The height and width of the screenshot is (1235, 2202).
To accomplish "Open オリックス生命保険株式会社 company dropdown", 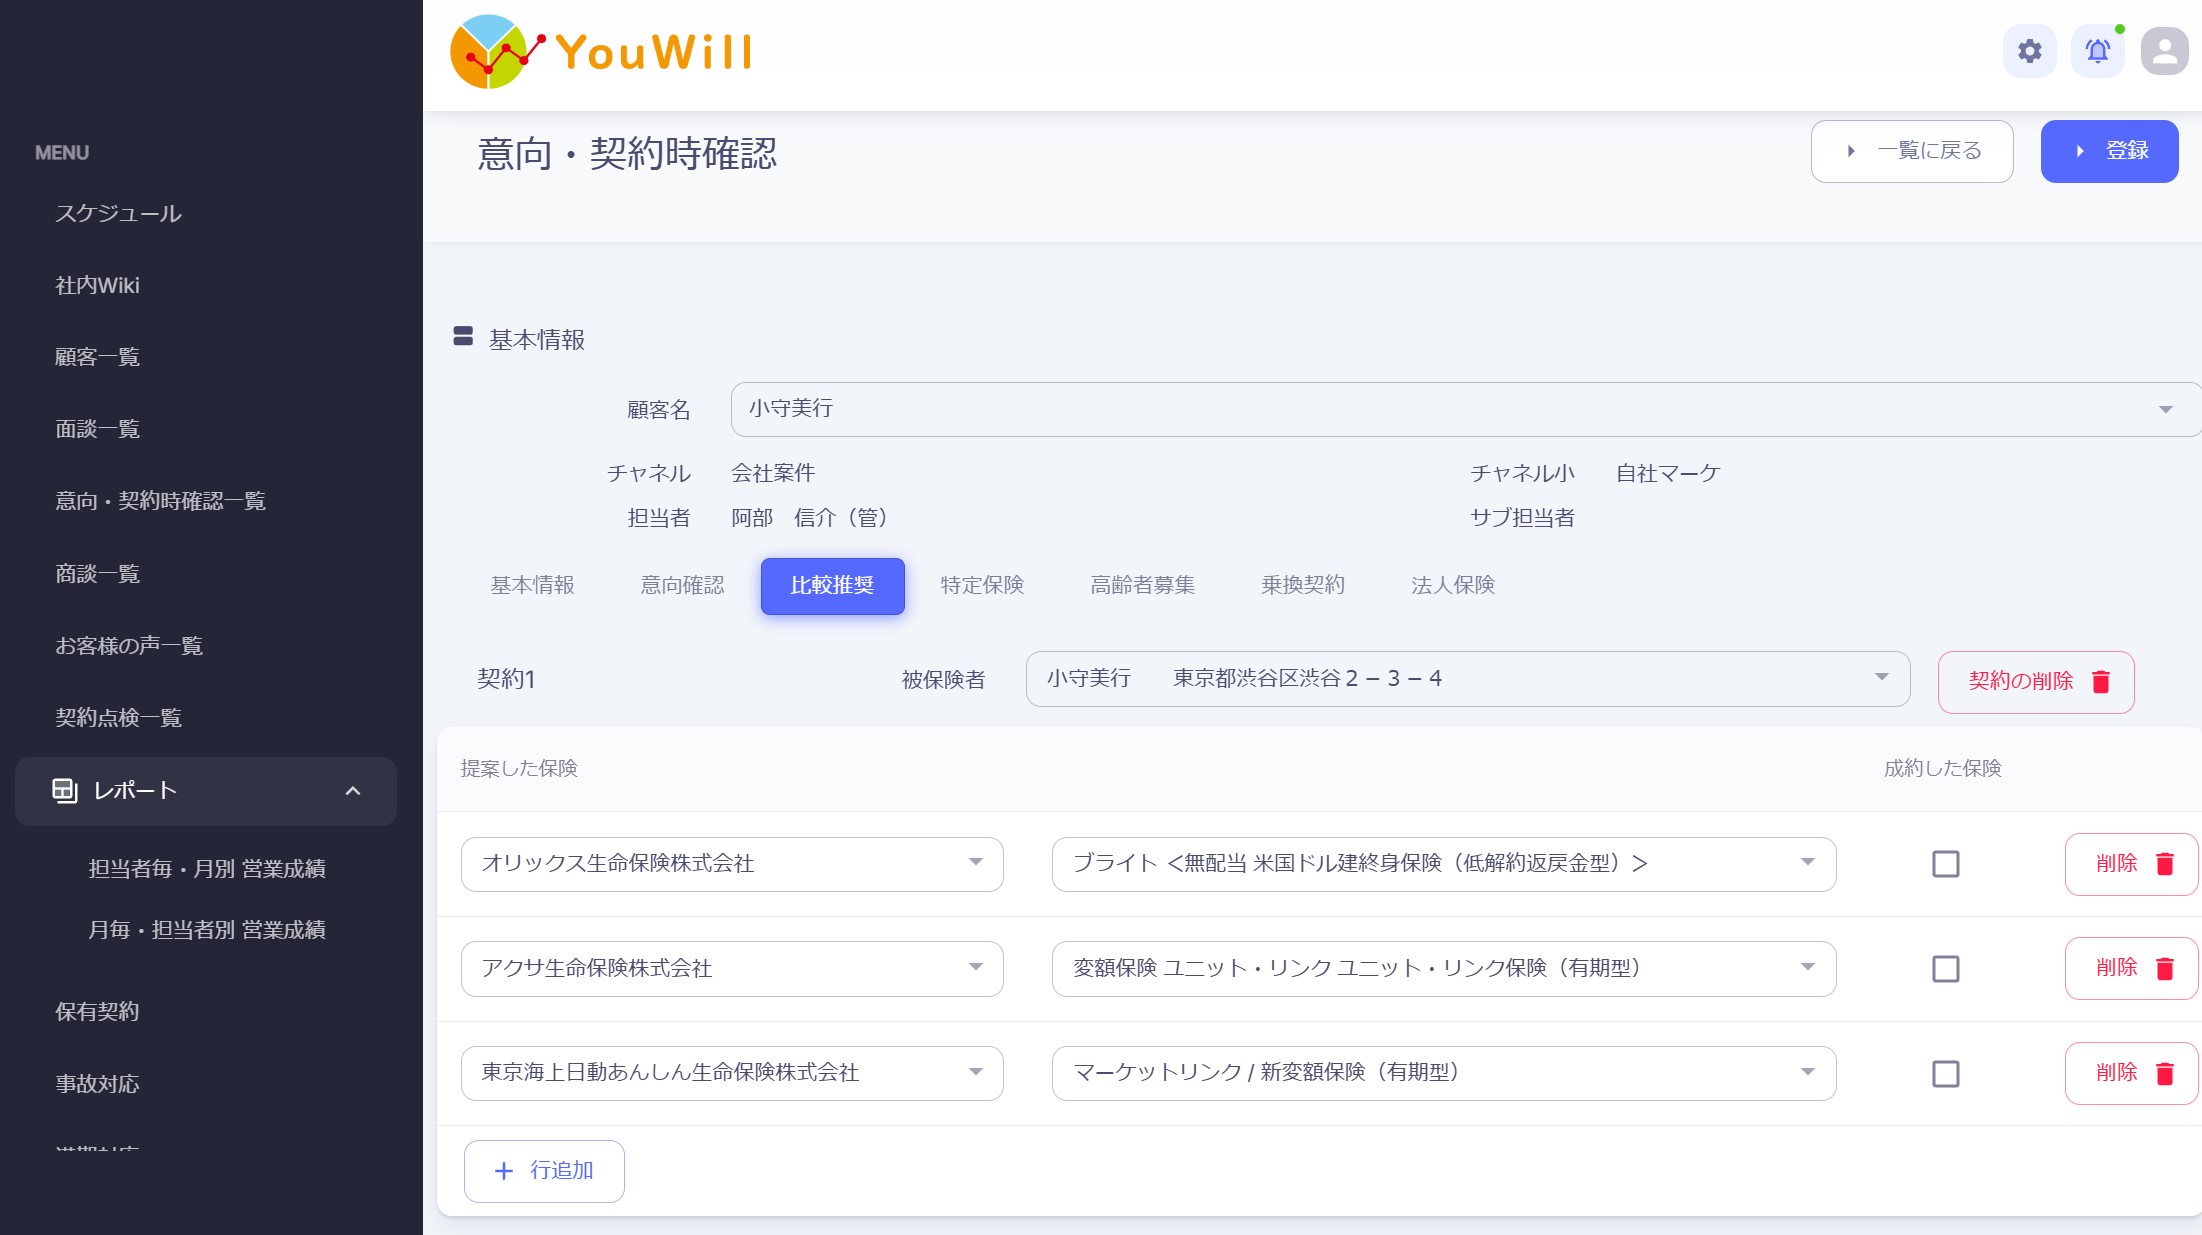I will pyautogui.click(x=732, y=864).
